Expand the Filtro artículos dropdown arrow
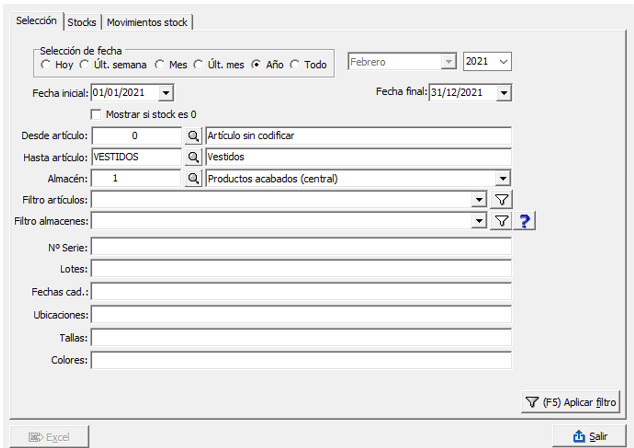Screen dimensions: 634x448 (x=479, y=199)
